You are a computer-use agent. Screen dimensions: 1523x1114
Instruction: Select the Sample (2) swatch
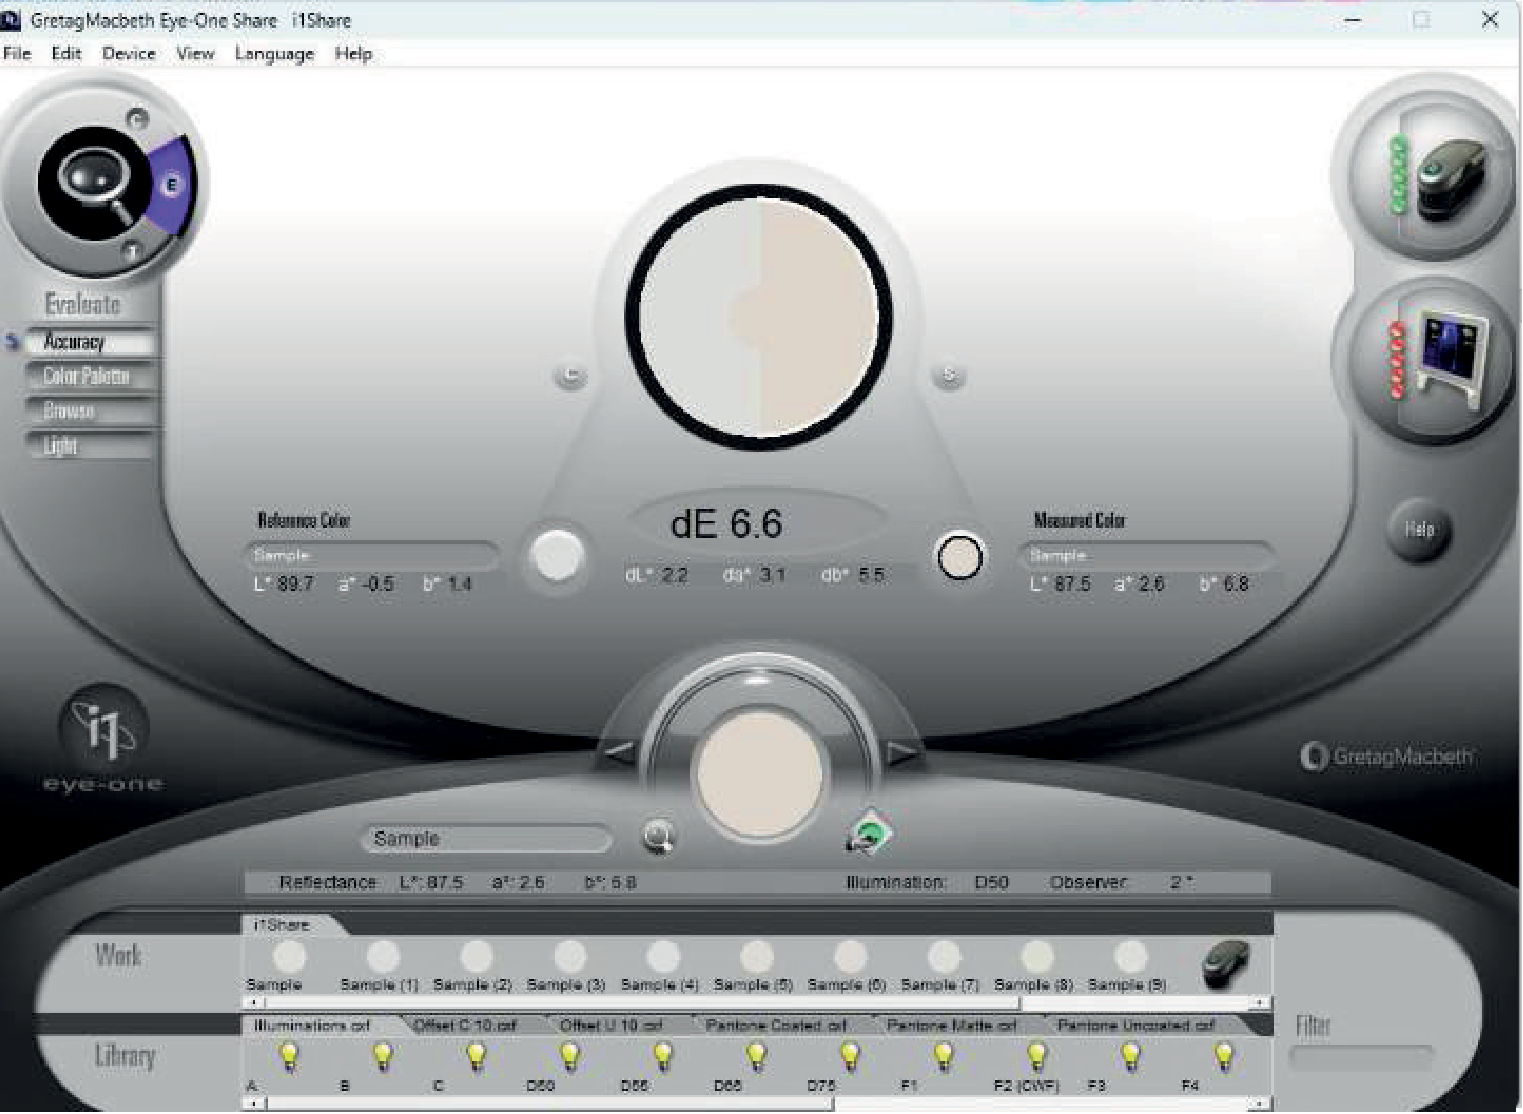tap(476, 957)
